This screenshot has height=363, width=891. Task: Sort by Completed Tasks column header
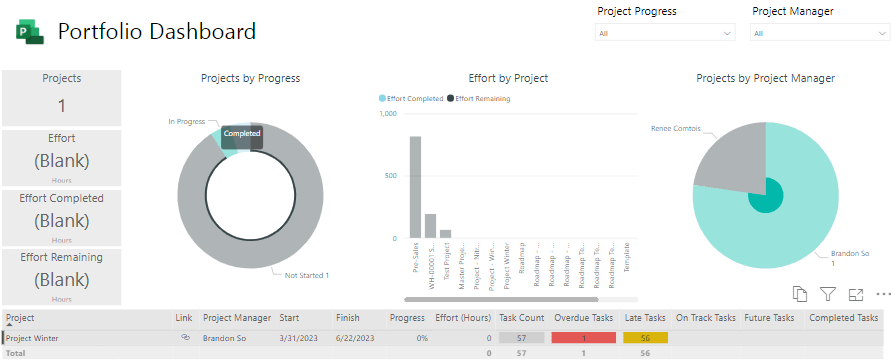[x=844, y=318]
